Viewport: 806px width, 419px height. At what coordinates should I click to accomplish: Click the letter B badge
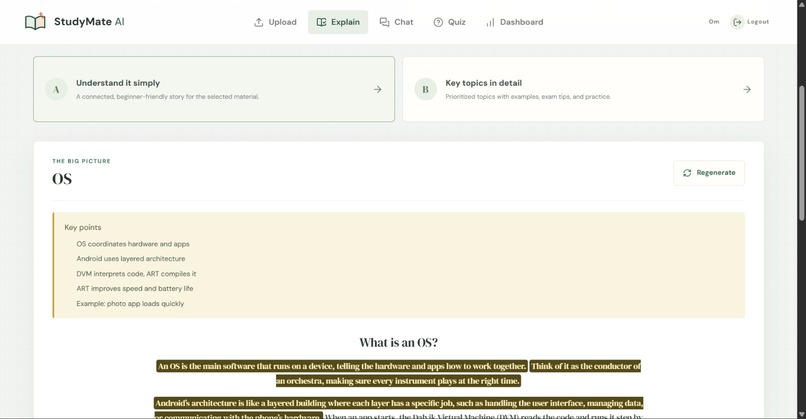coord(425,89)
